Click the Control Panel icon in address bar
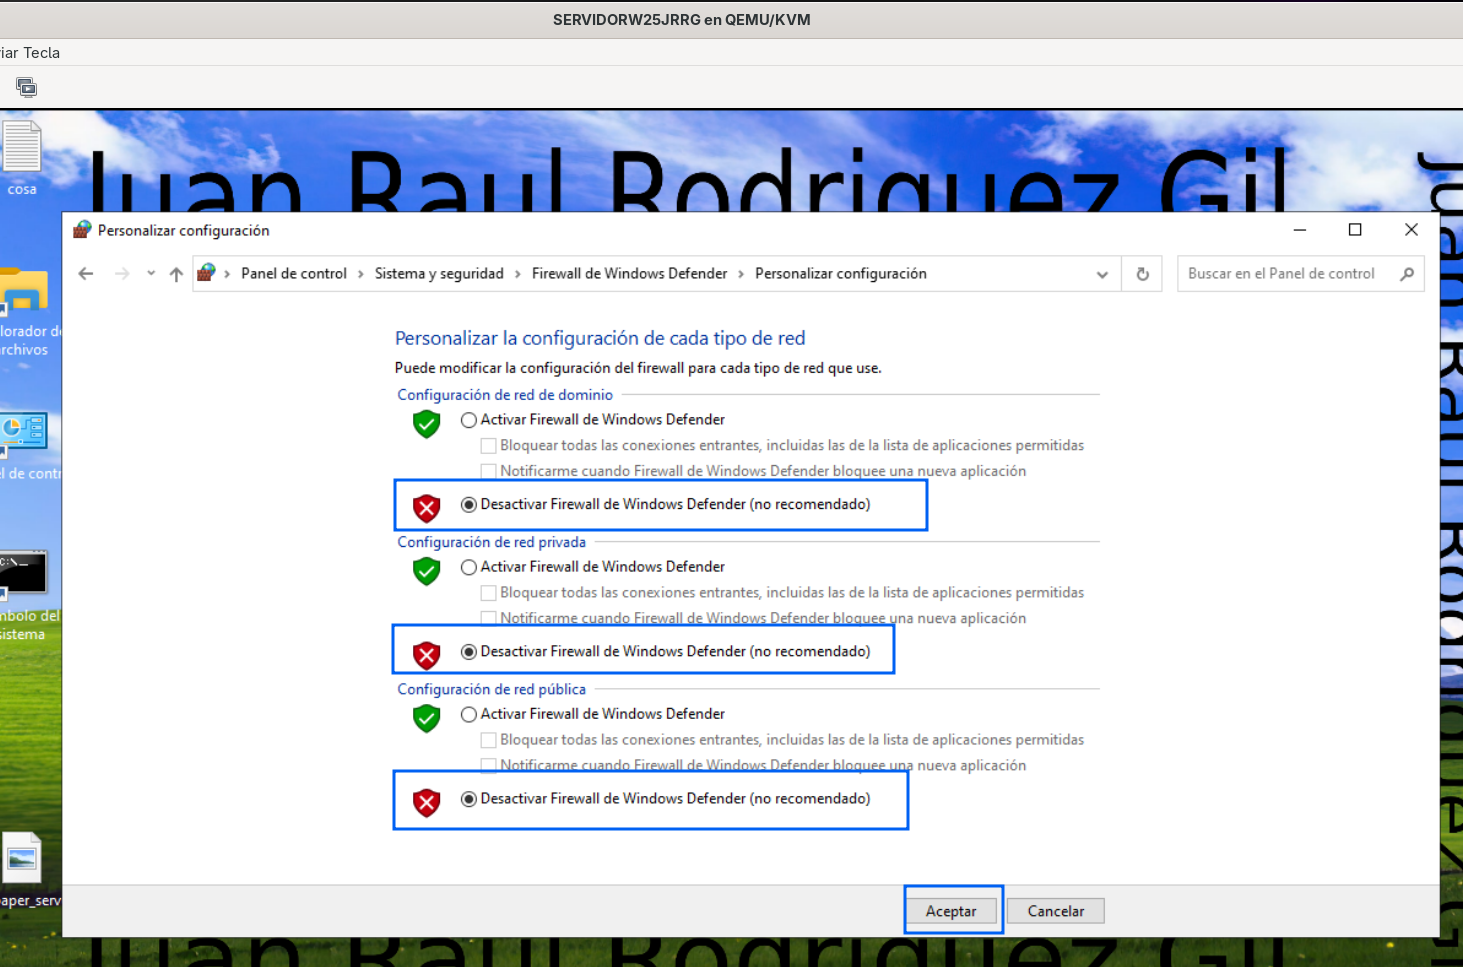Viewport: 1463px width, 967px height. (206, 273)
